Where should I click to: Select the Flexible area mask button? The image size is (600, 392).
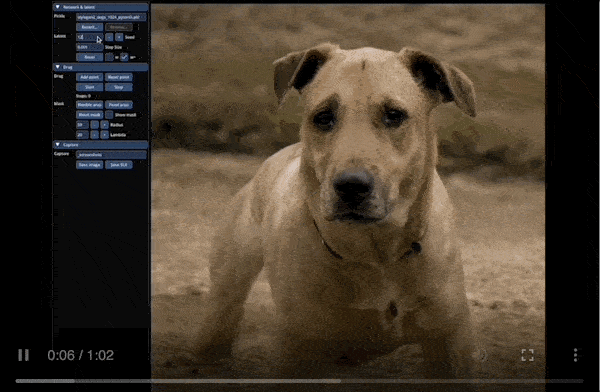click(x=89, y=105)
